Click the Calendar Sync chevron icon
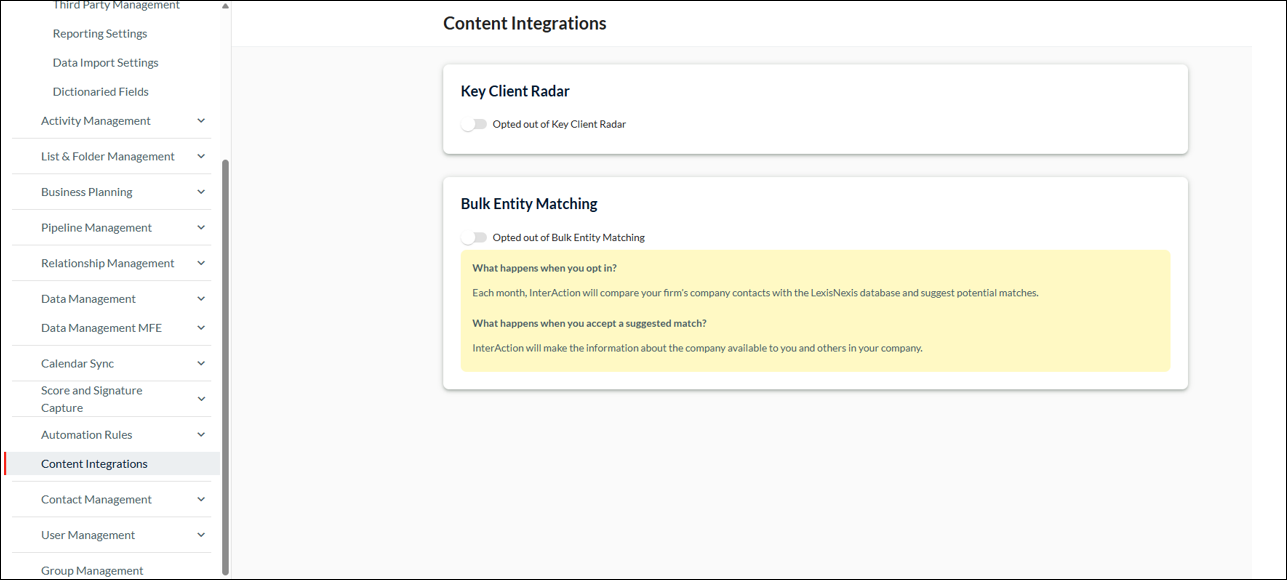Screen dimensions: 1287x580 coord(201,363)
